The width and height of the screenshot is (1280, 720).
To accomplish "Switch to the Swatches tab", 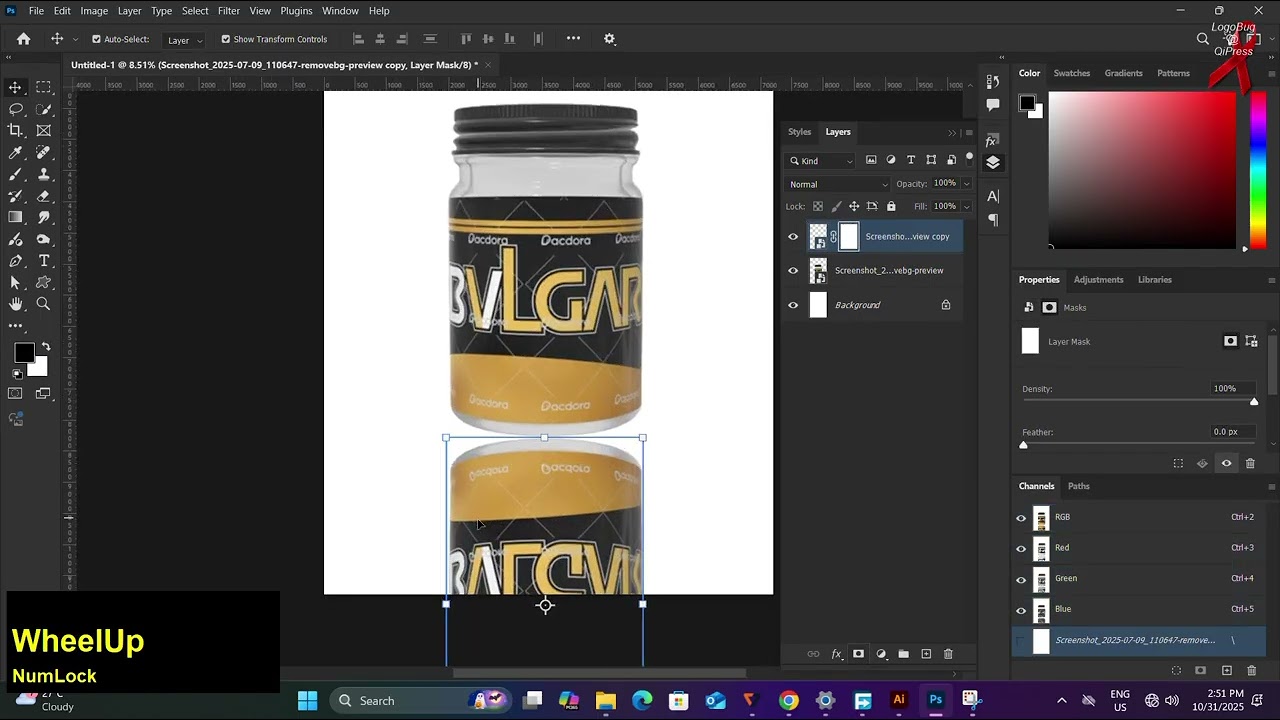I will tap(1071, 73).
